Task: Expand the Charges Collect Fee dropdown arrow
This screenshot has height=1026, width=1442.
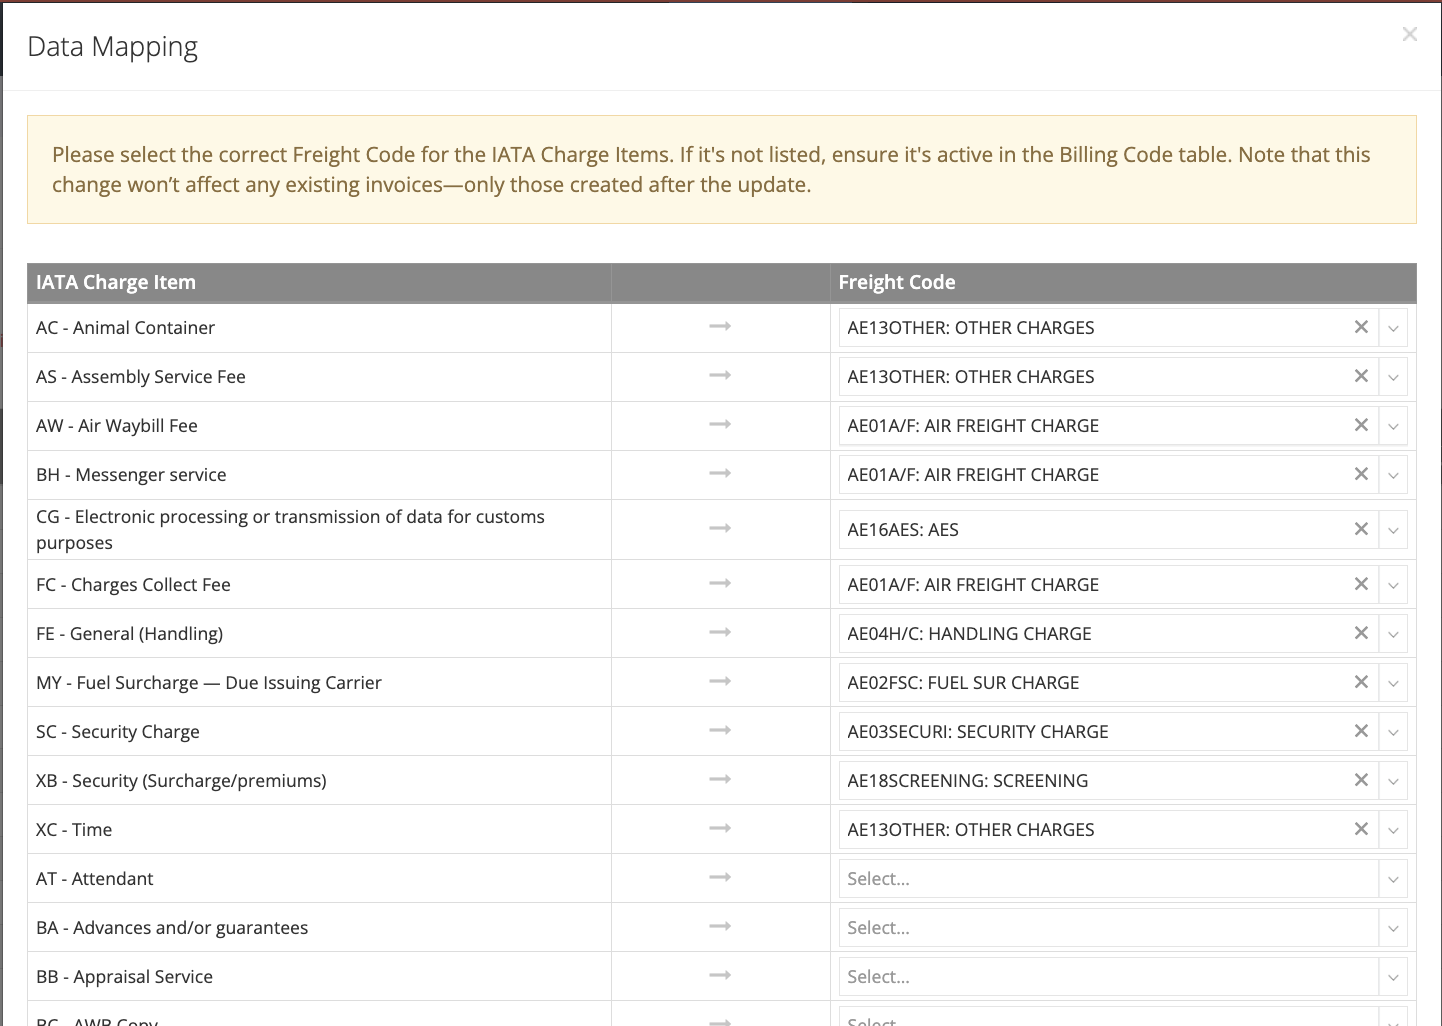Action: pyautogui.click(x=1393, y=585)
